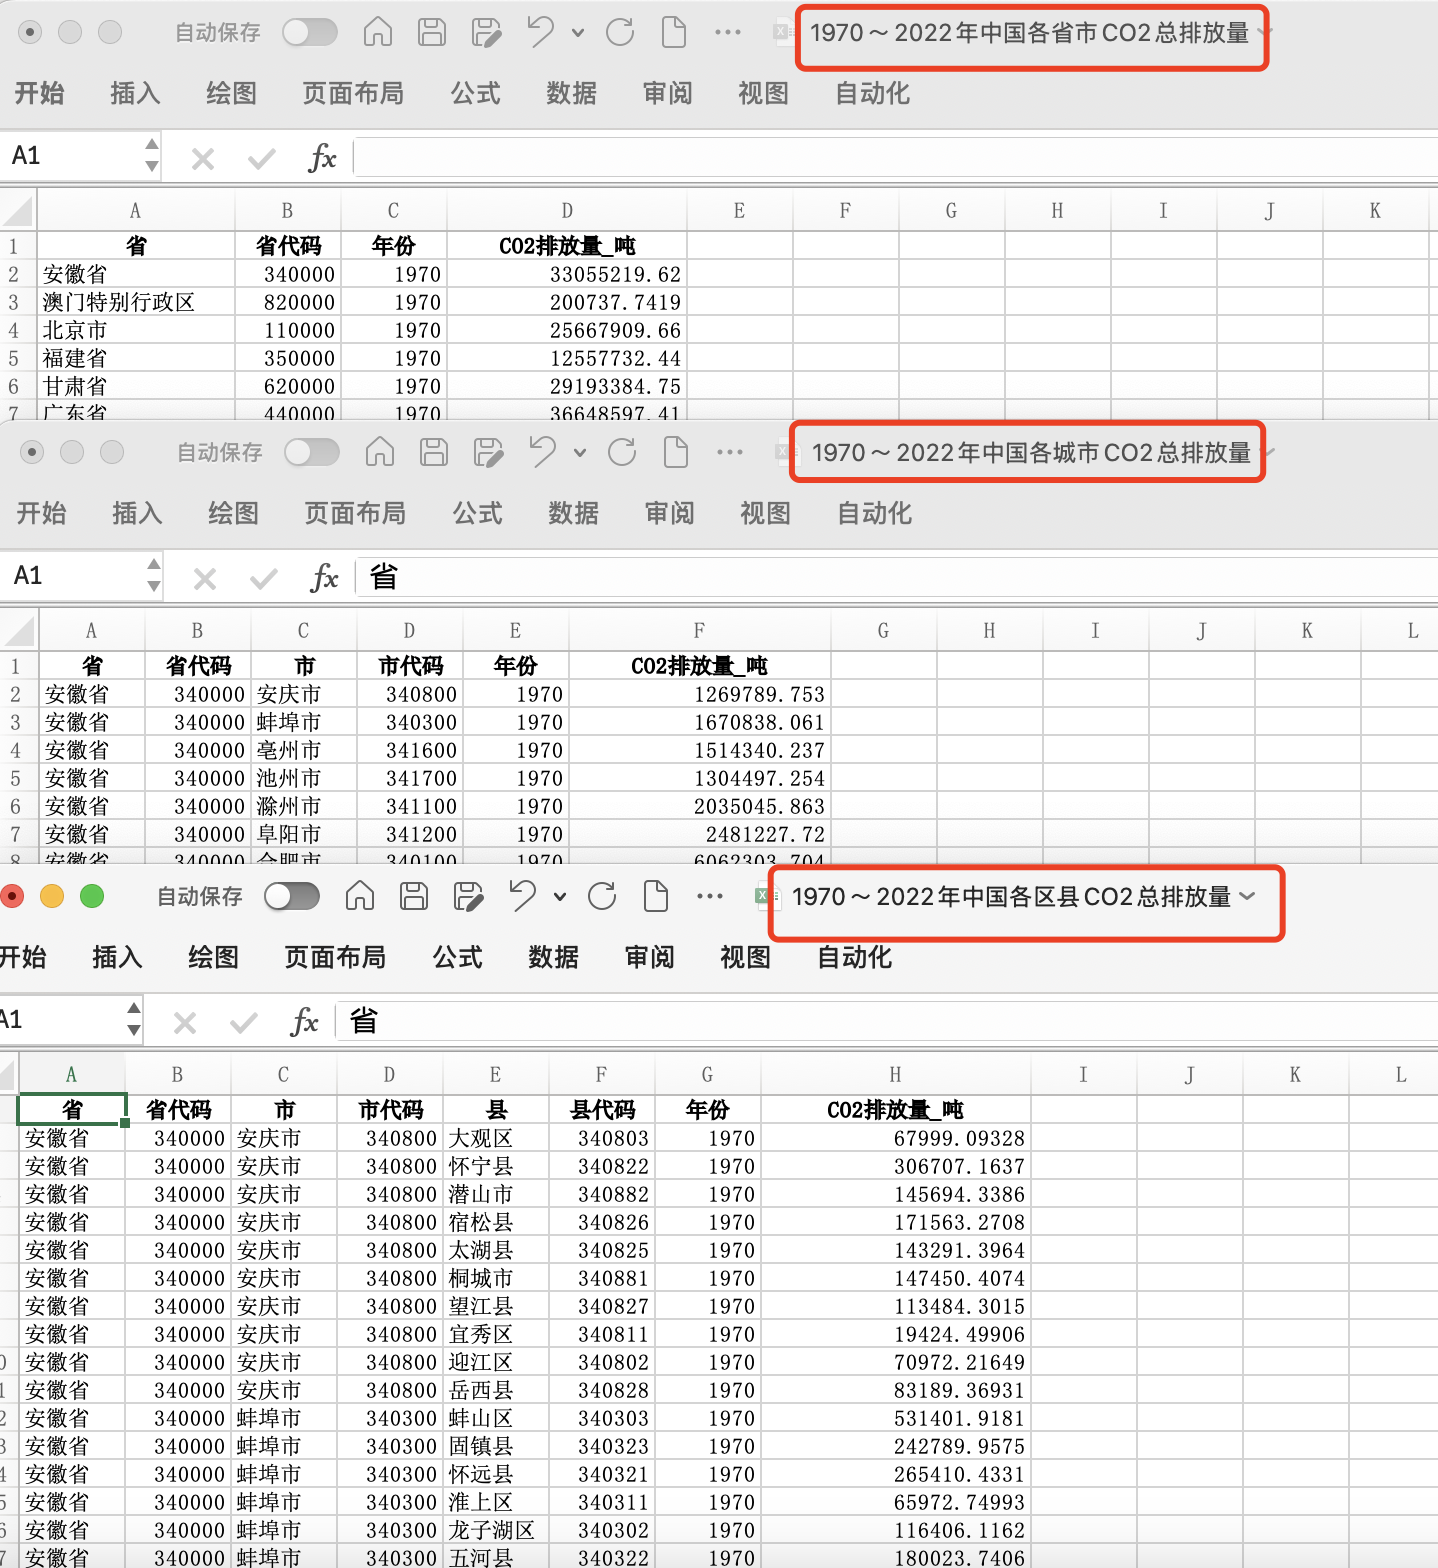Click formula bar showing 省 in 各区县 window
Viewport: 1438px width, 1568px height.
pos(887,1022)
